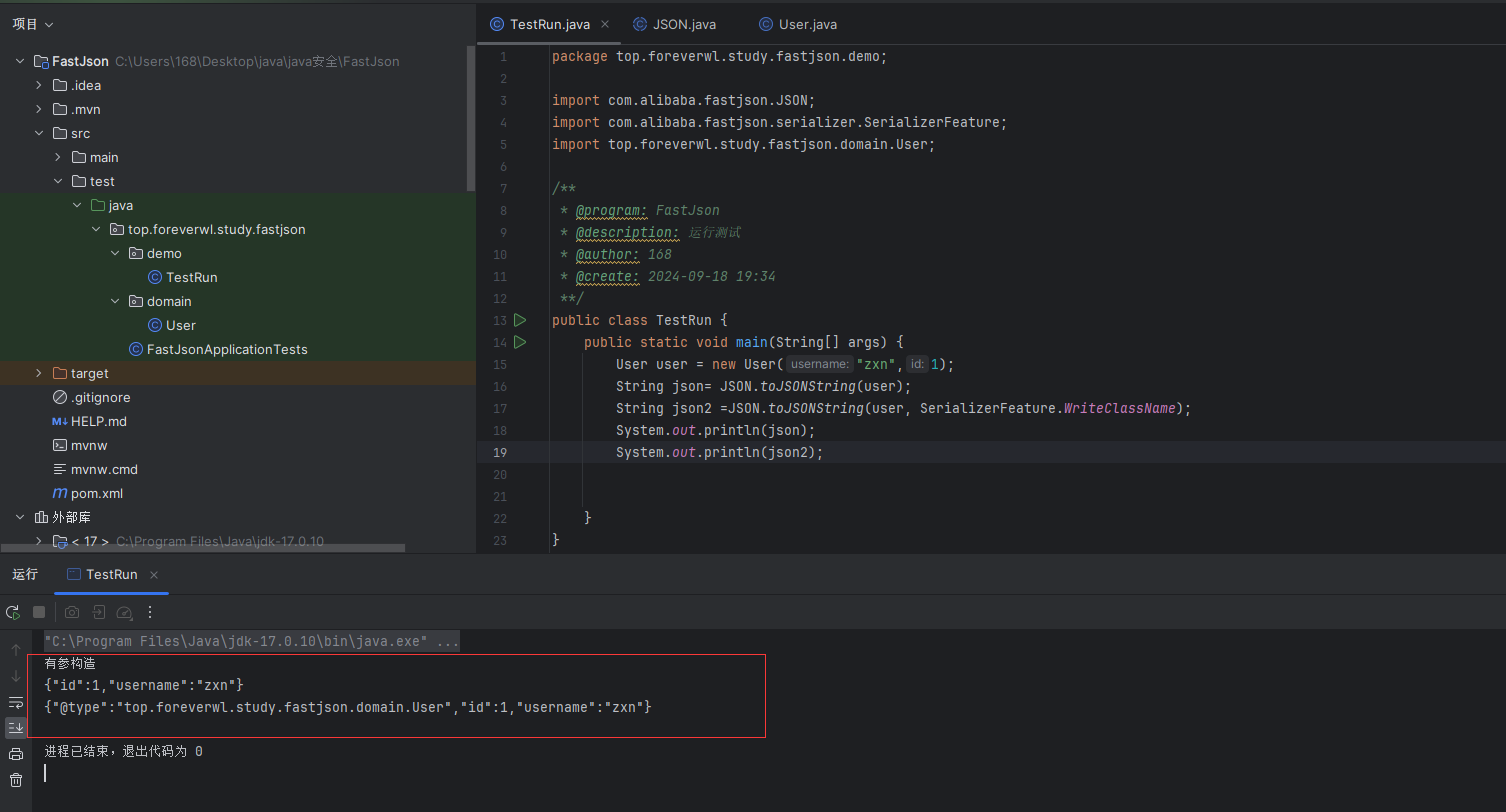Expand the JDK 17 library node
This screenshot has width=1506, height=812.
(39, 541)
